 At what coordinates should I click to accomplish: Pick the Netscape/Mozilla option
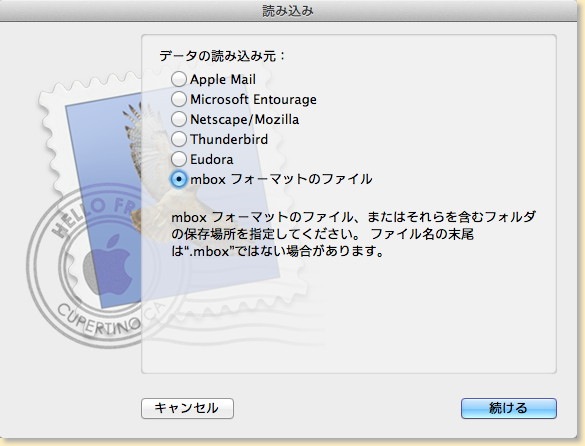coord(179,119)
